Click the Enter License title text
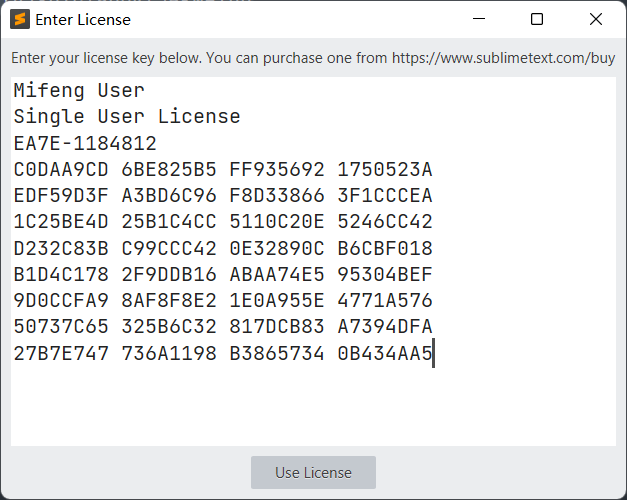The width and height of the screenshot is (627, 500). coord(83,19)
